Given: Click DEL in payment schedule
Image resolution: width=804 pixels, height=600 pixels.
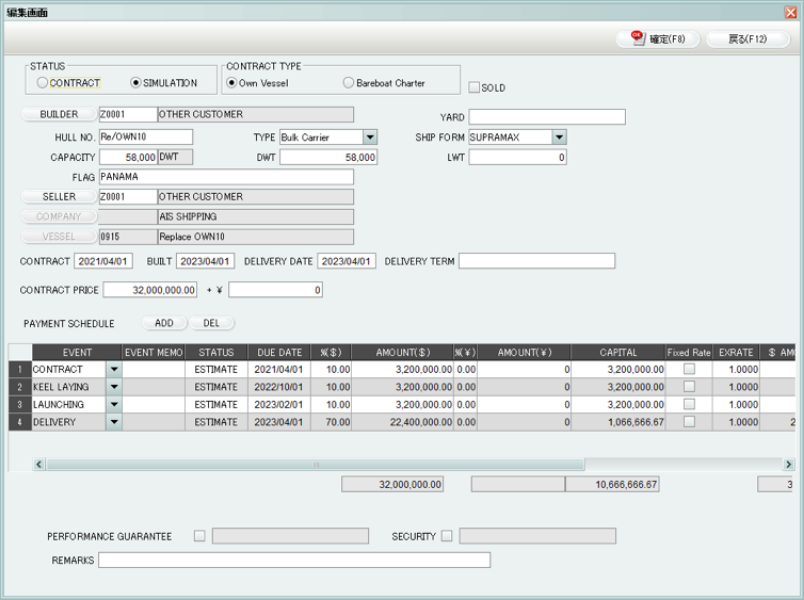Looking at the screenshot, I should 211,324.
